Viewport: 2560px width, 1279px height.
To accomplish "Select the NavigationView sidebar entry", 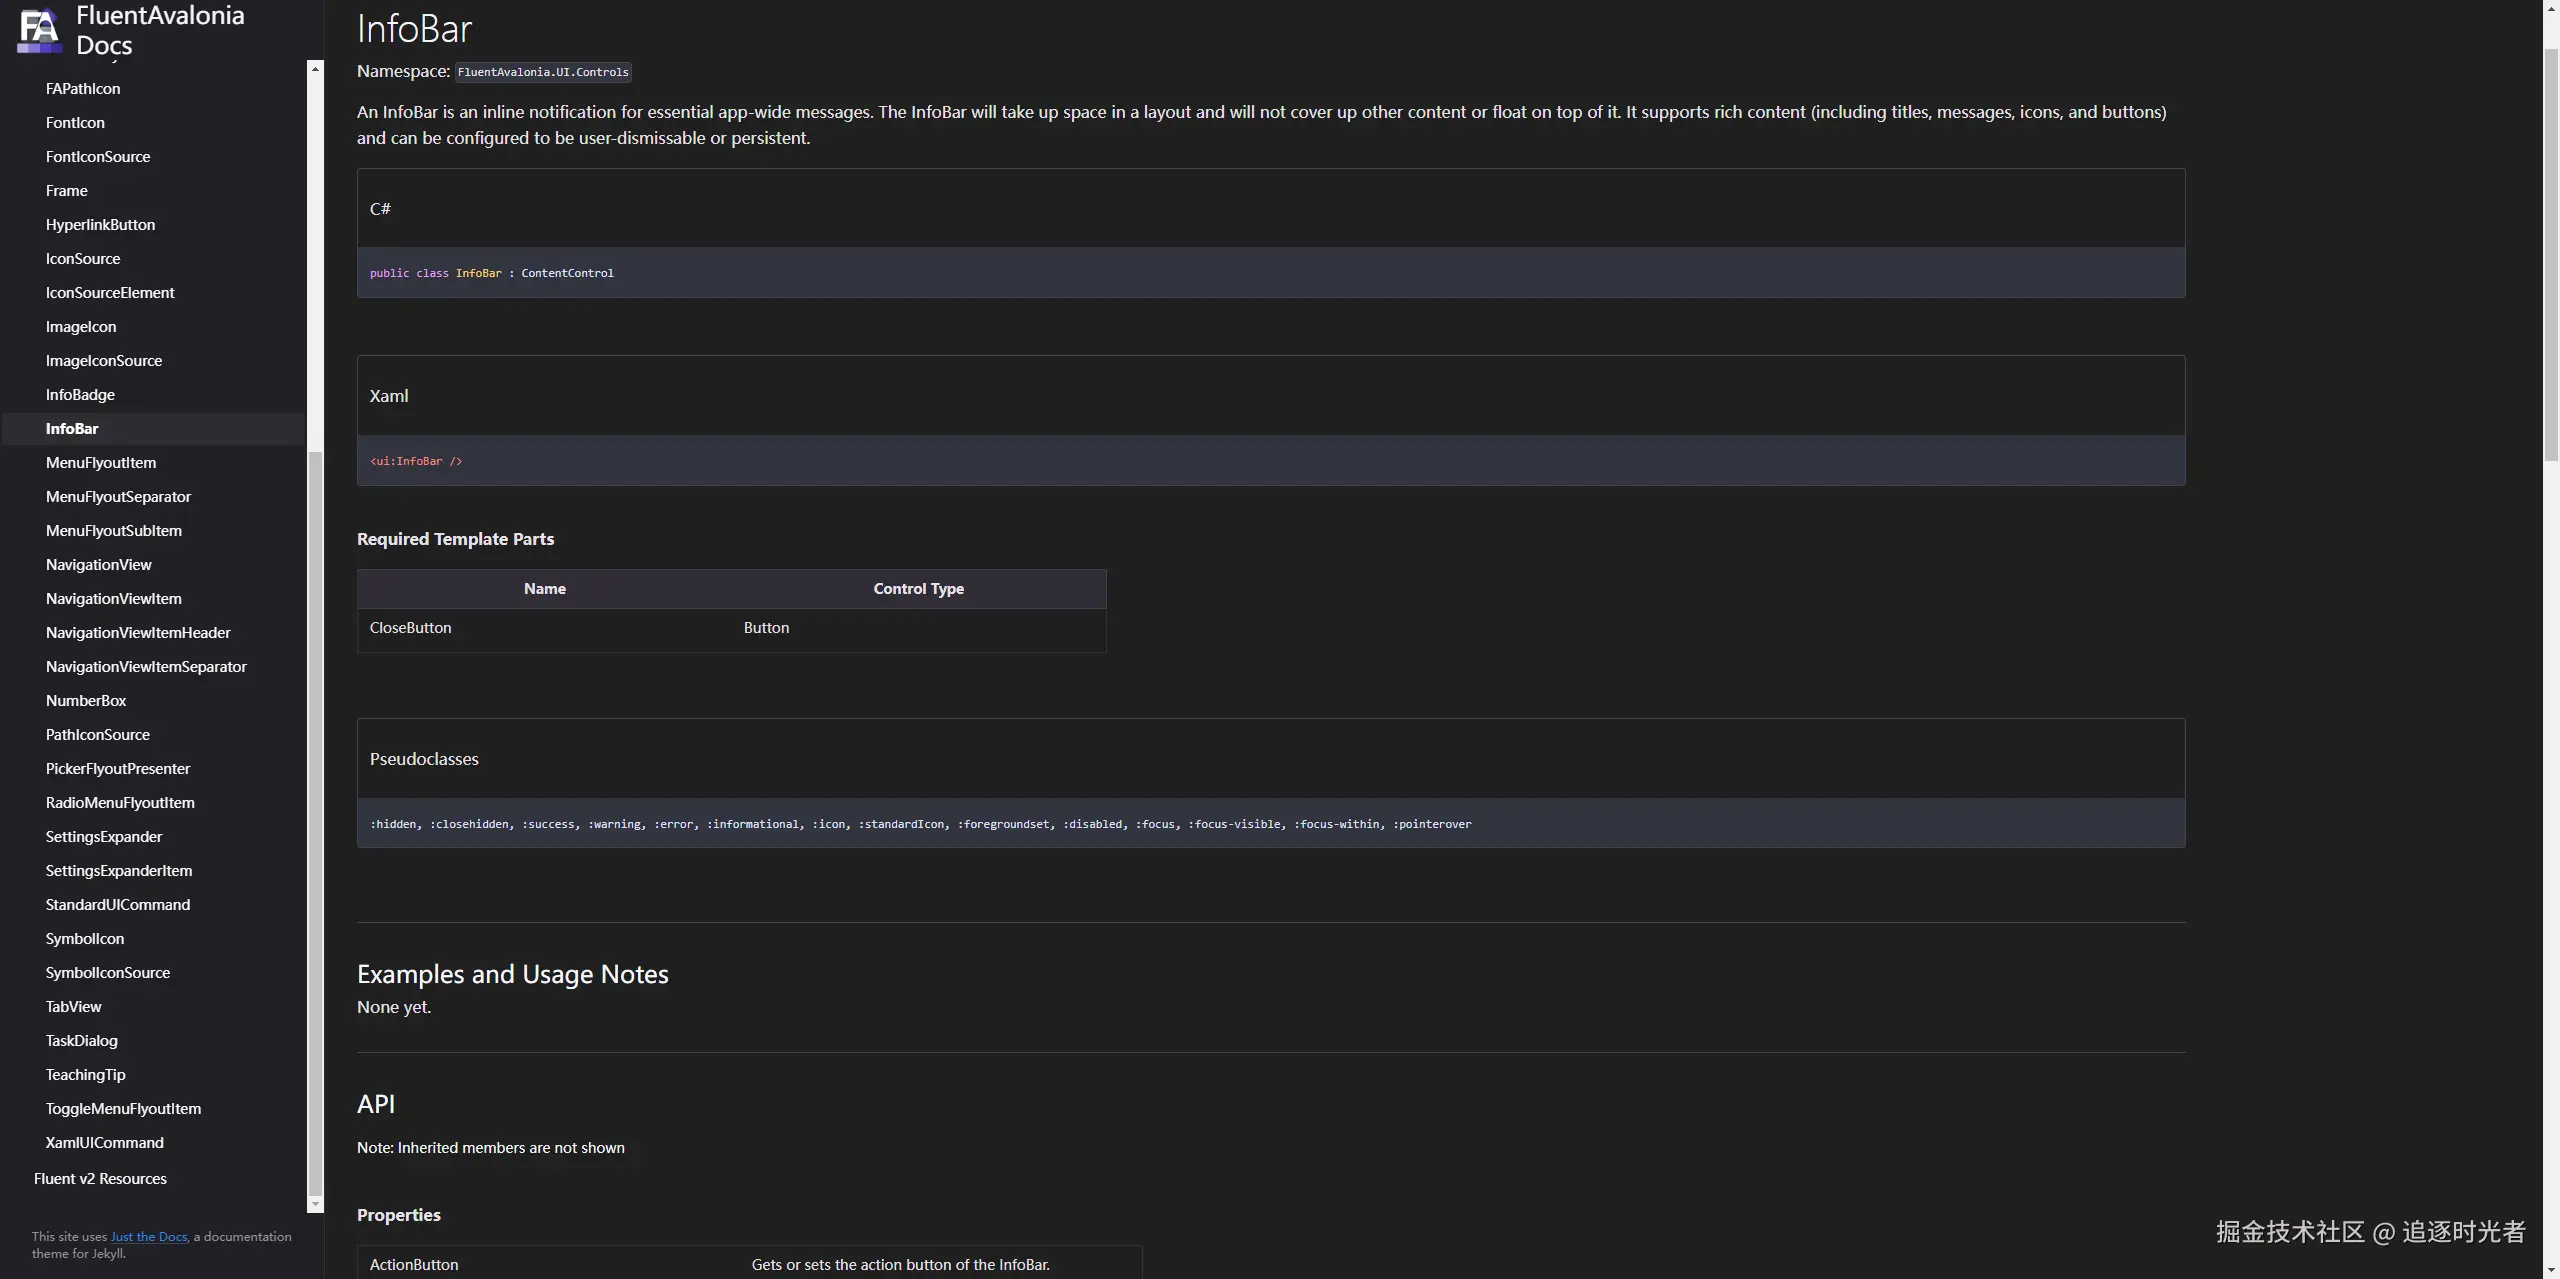I will (x=98, y=565).
